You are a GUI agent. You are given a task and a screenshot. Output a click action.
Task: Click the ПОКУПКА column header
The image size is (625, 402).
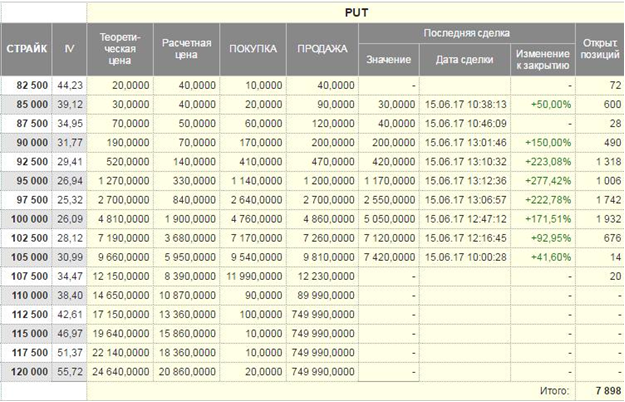(253, 49)
